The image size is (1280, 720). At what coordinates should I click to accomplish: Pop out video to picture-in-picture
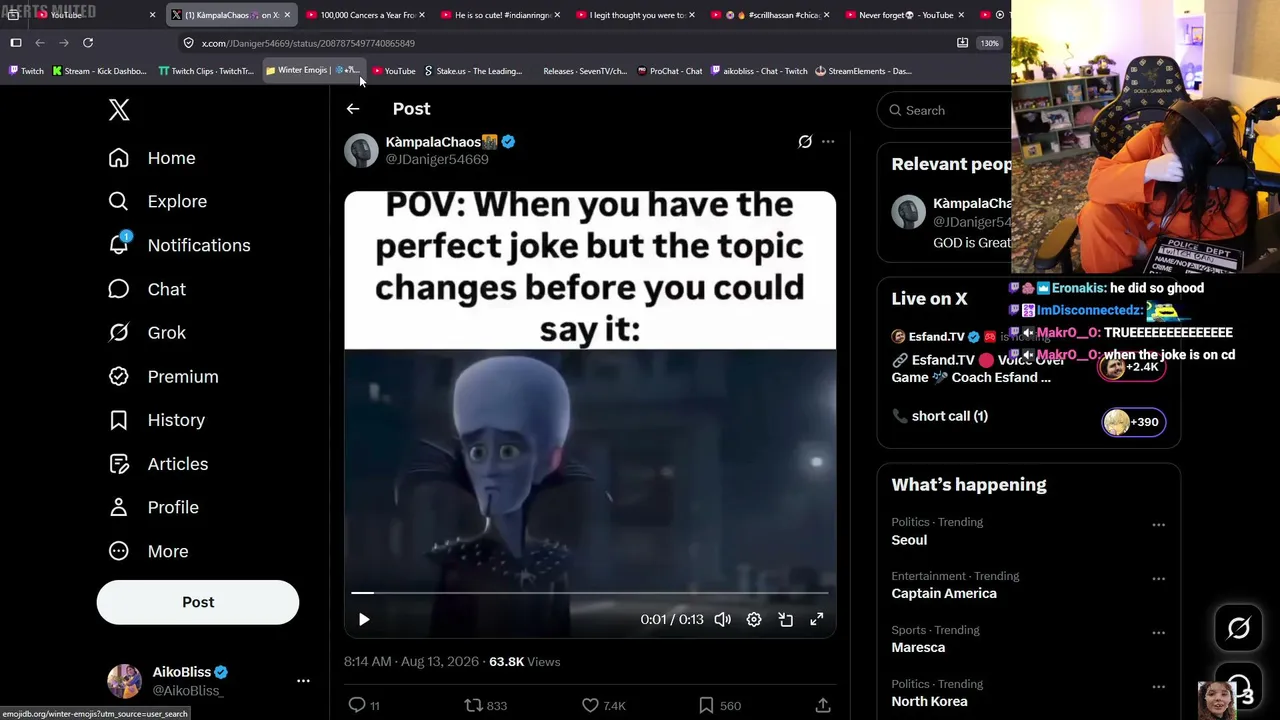tap(786, 620)
